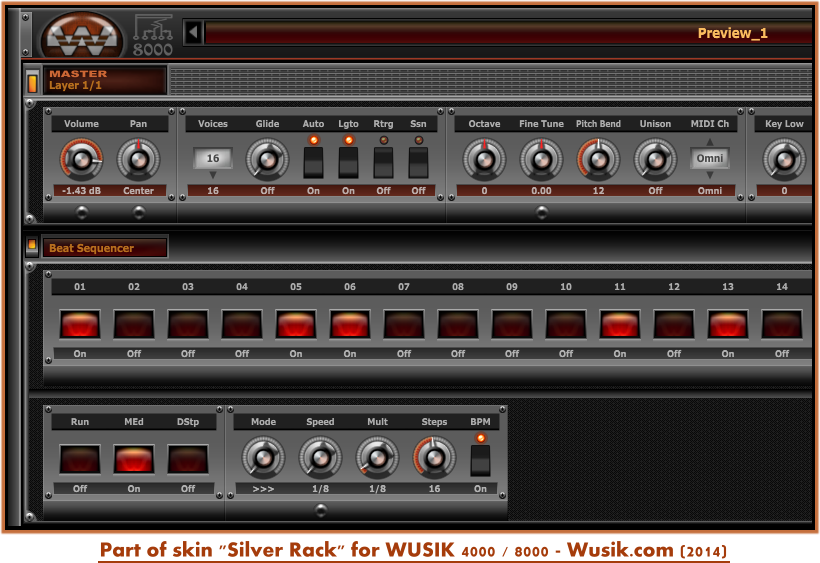The height and width of the screenshot is (563, 820).
Task: Open the MIDI Ch Omni selector
Action: [x=710, y=159]
